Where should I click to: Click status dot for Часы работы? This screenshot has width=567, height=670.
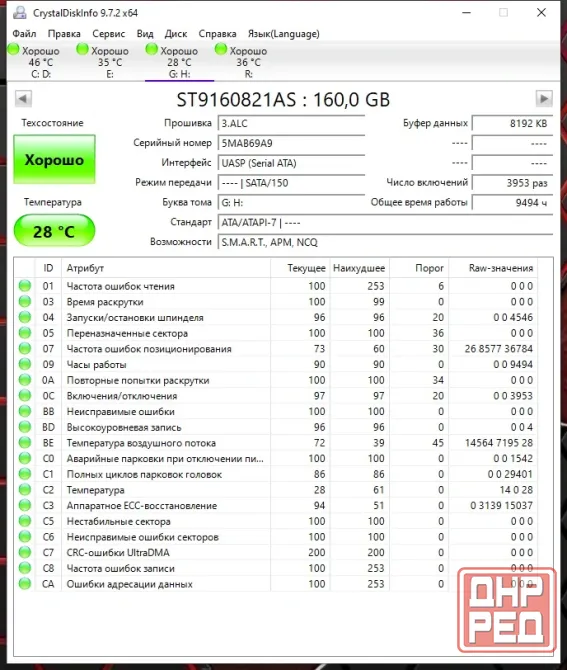[25, 364]
